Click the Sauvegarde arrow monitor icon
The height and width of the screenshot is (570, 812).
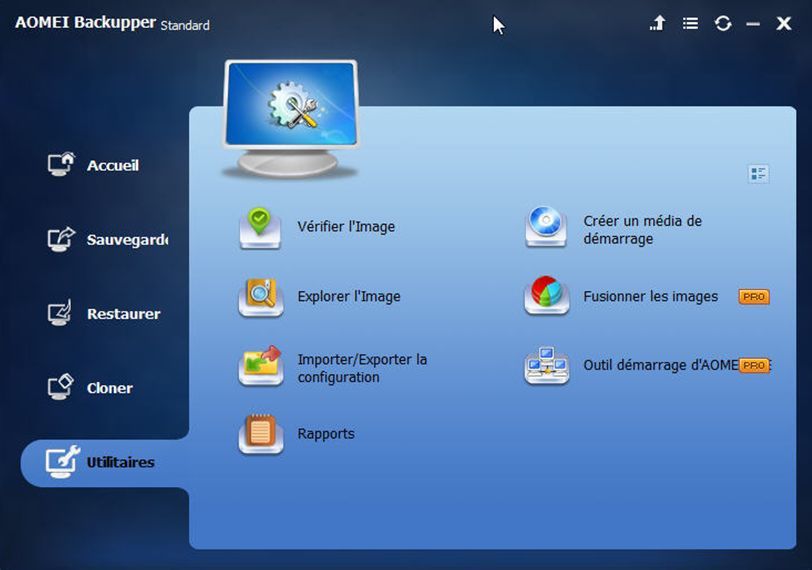(61, 239)
